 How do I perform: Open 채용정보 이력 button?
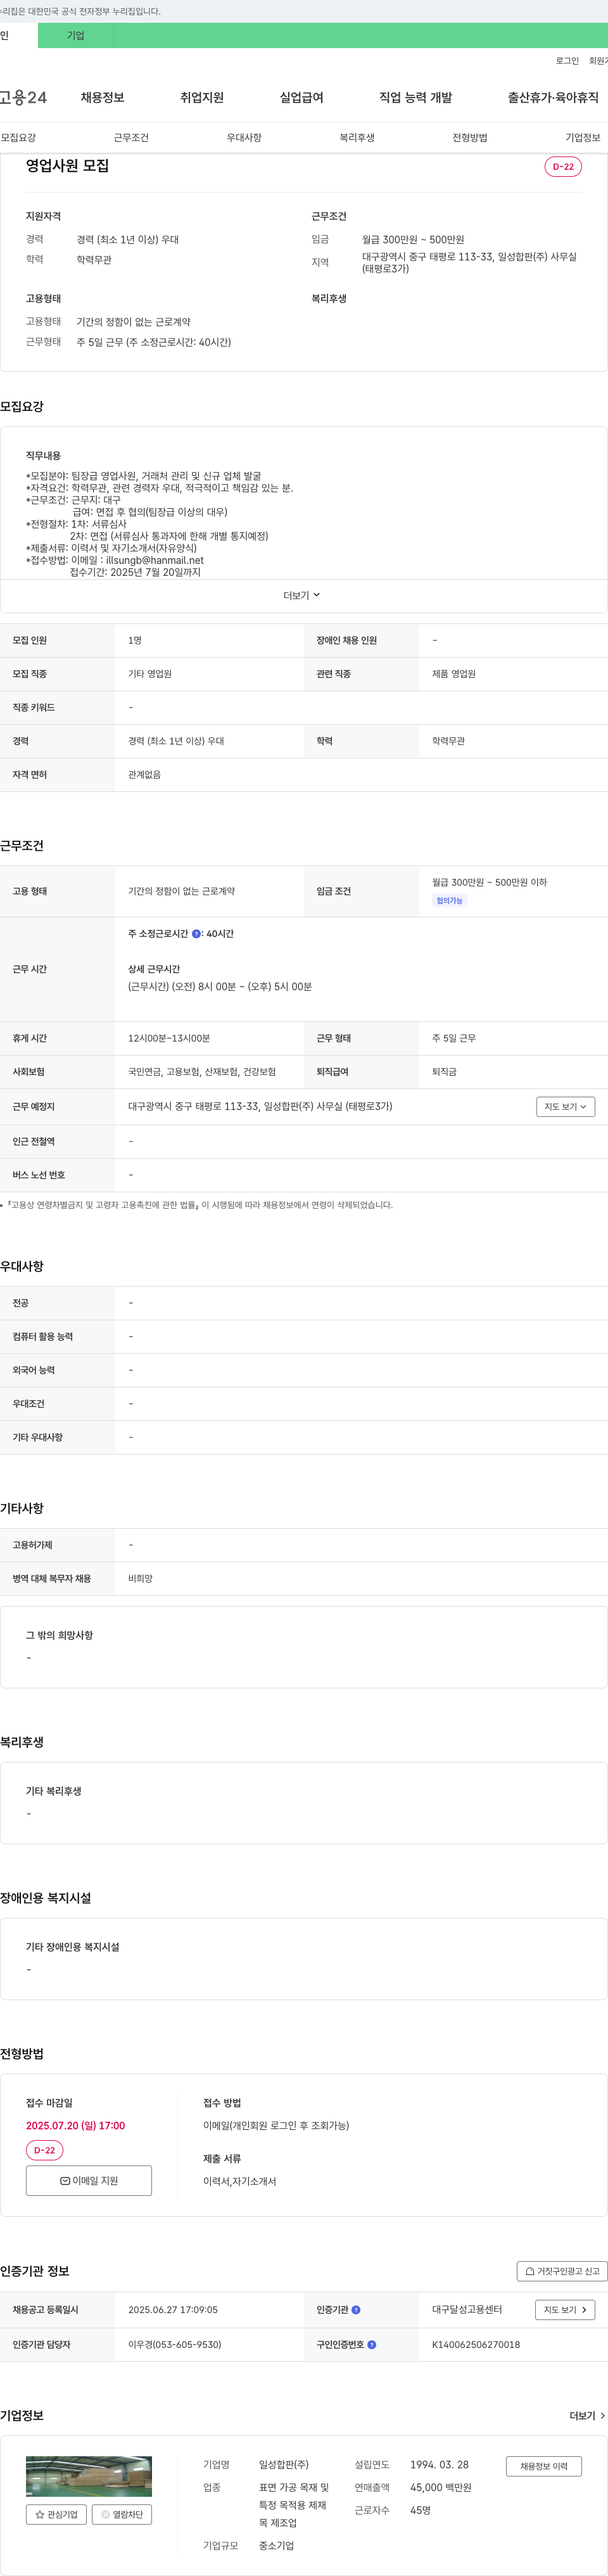544,2466
